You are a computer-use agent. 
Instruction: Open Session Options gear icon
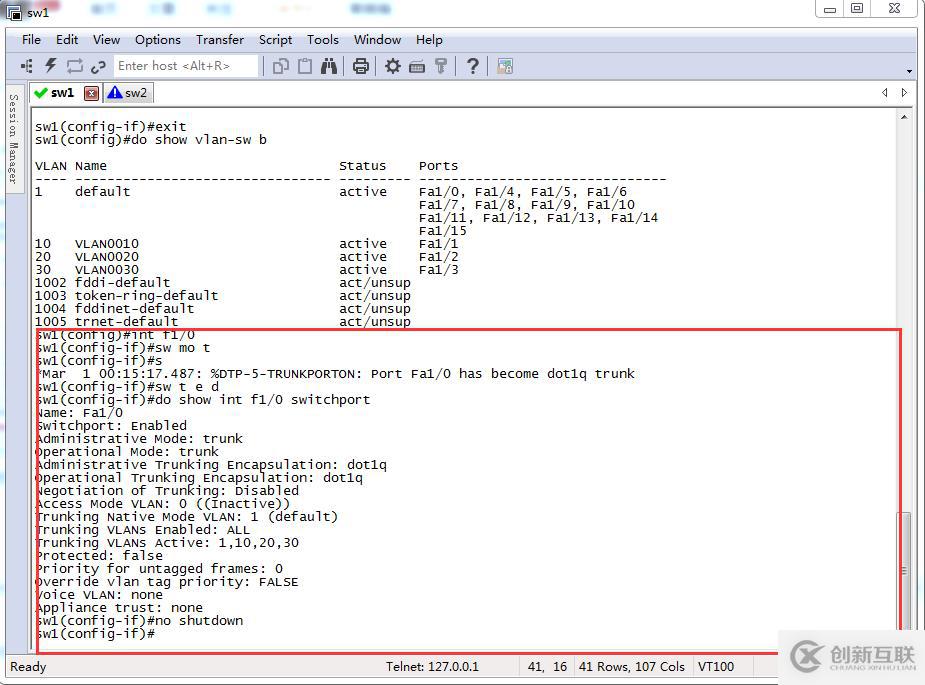392,66
